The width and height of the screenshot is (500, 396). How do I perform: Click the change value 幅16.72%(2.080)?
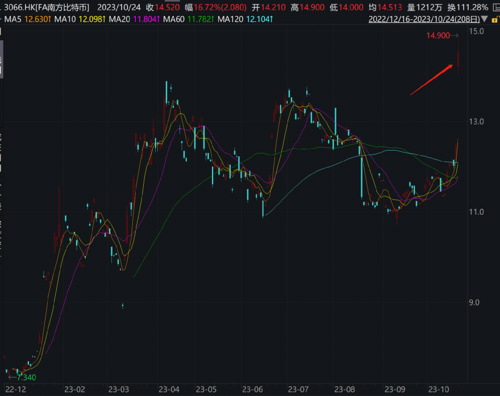pyautogui.click(x=216, y=7)
